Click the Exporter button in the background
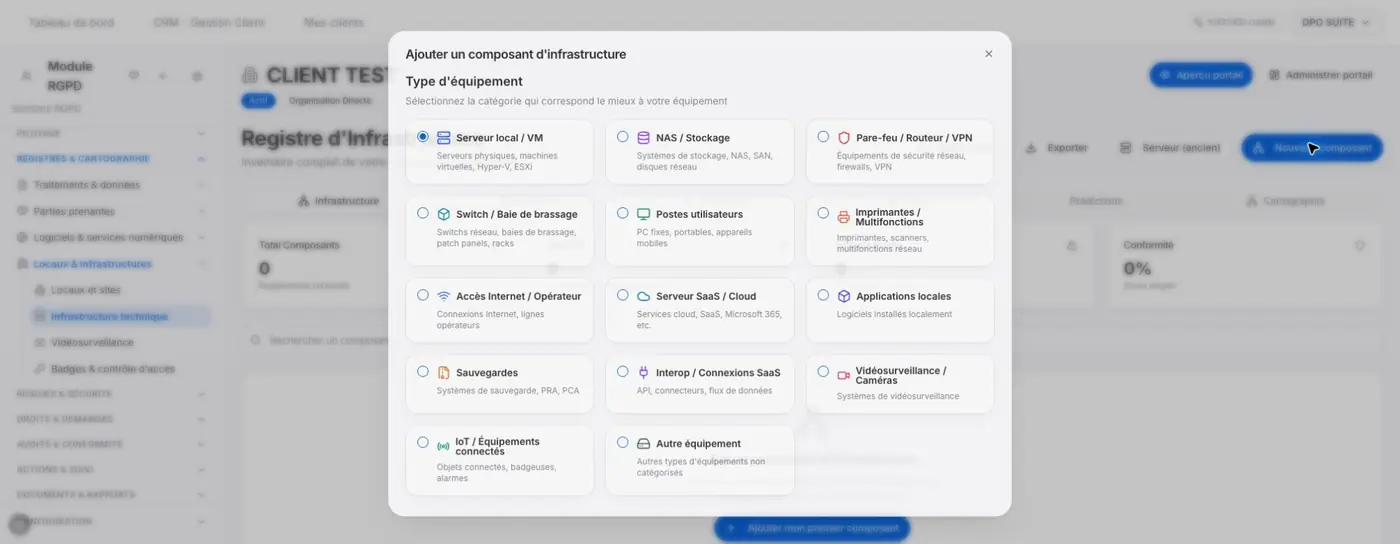This screenshot has width=1400, height=544. point(1057,148)
